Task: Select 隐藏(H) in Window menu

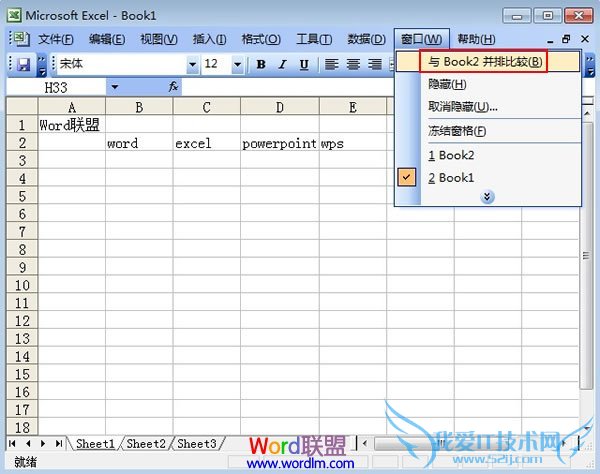Action: click(488, 84)
